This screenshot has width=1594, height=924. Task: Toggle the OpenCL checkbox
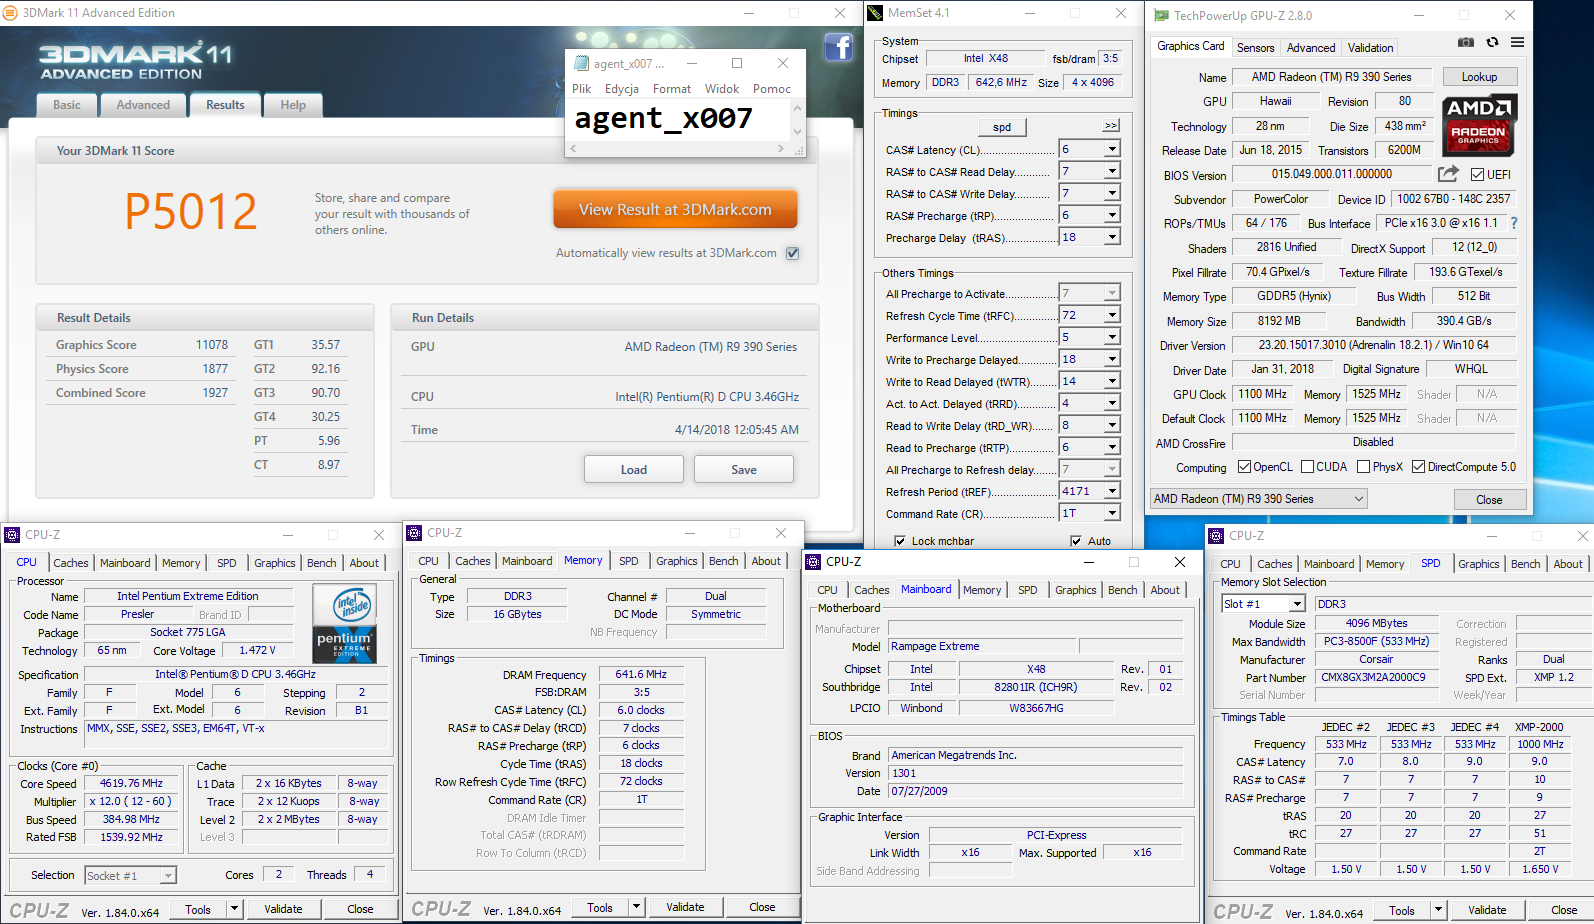tap(1244, 467)
